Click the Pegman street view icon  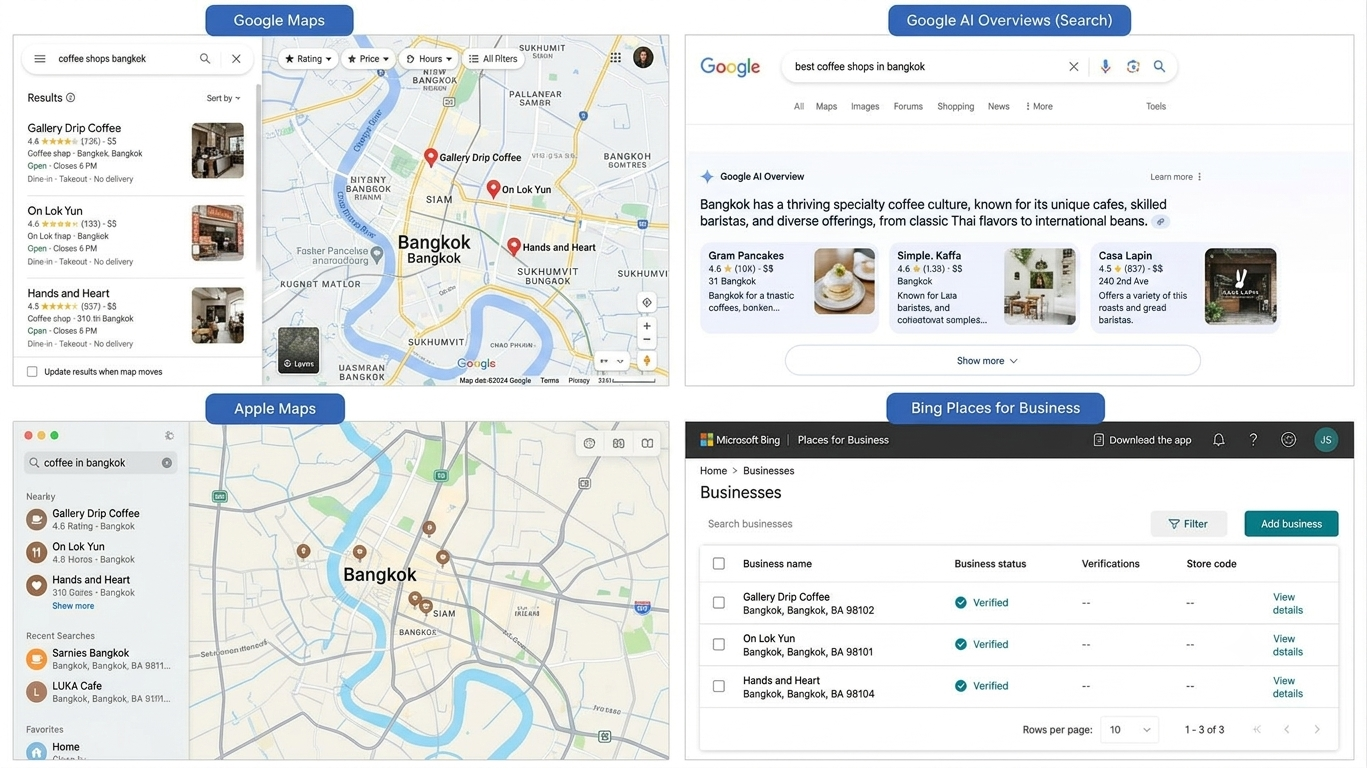pos(647,361)
